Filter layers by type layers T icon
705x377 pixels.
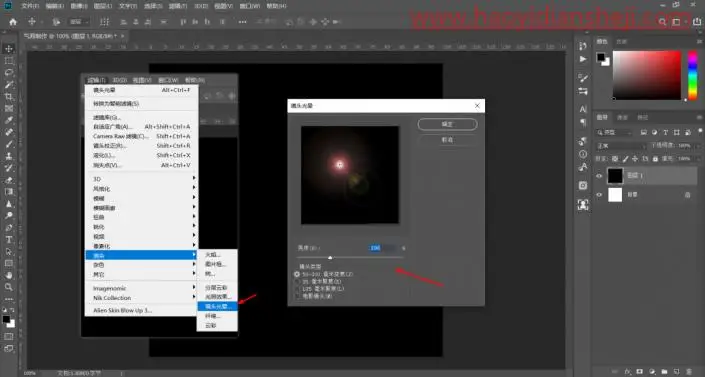665,132
